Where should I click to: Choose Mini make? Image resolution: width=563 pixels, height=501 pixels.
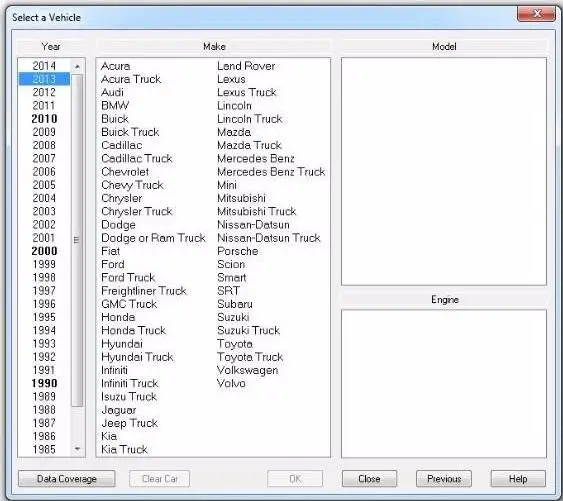point(227,185)
